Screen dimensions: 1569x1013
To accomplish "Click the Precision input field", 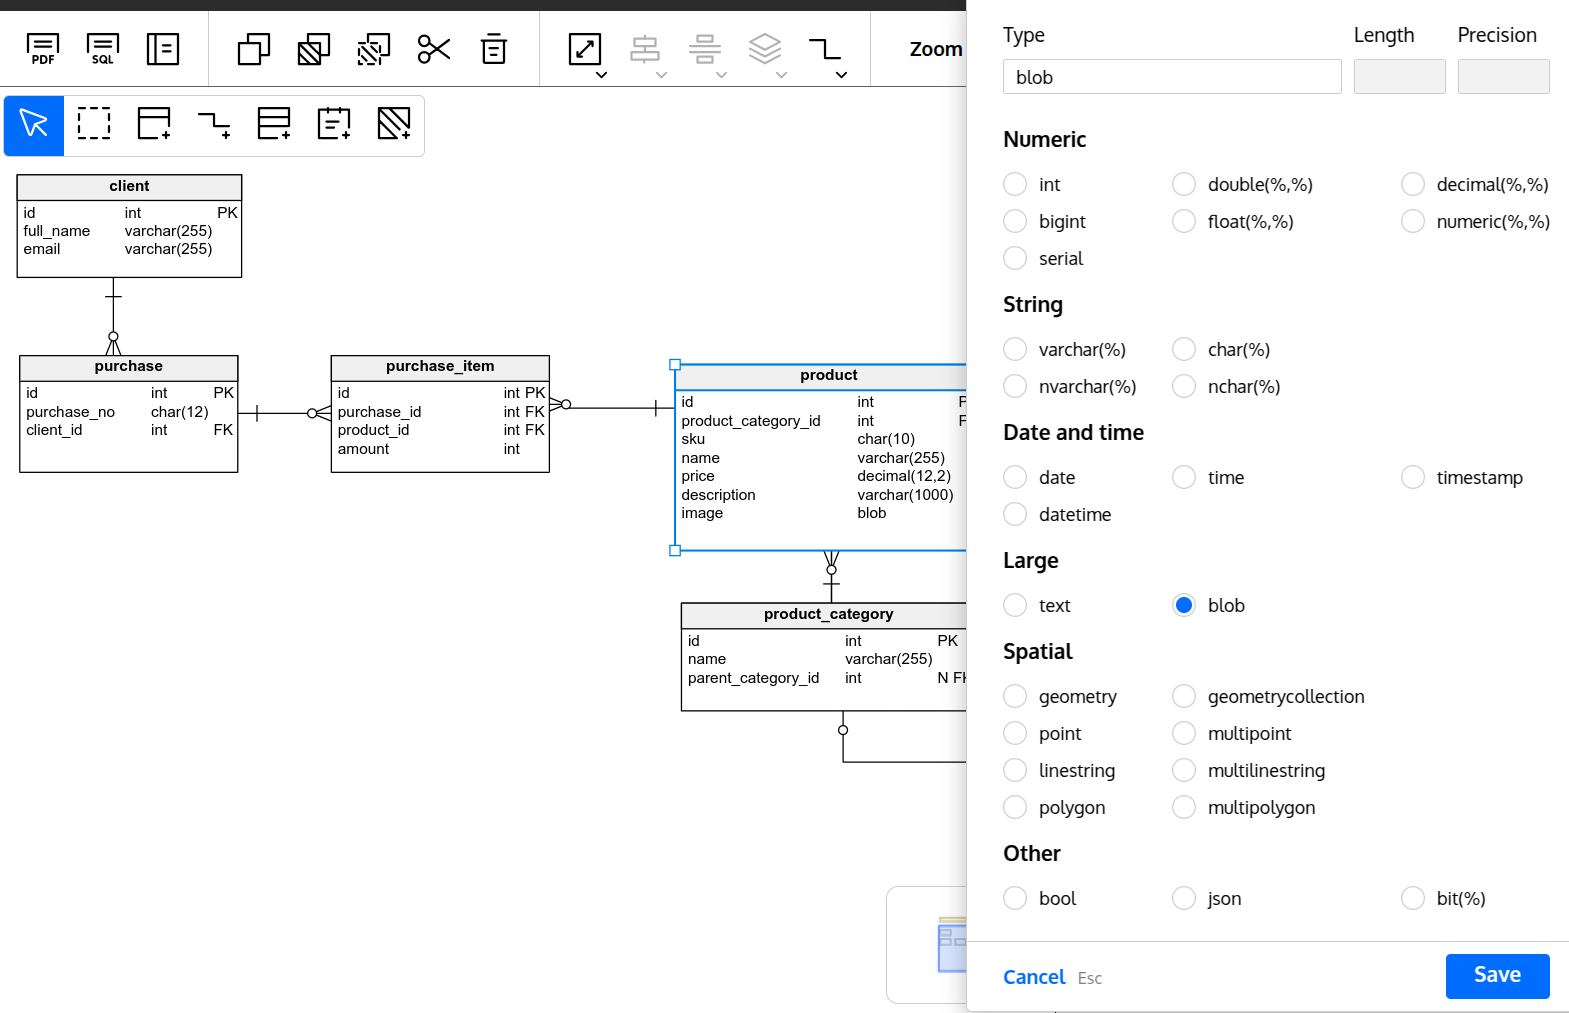I will point(1504,77).
